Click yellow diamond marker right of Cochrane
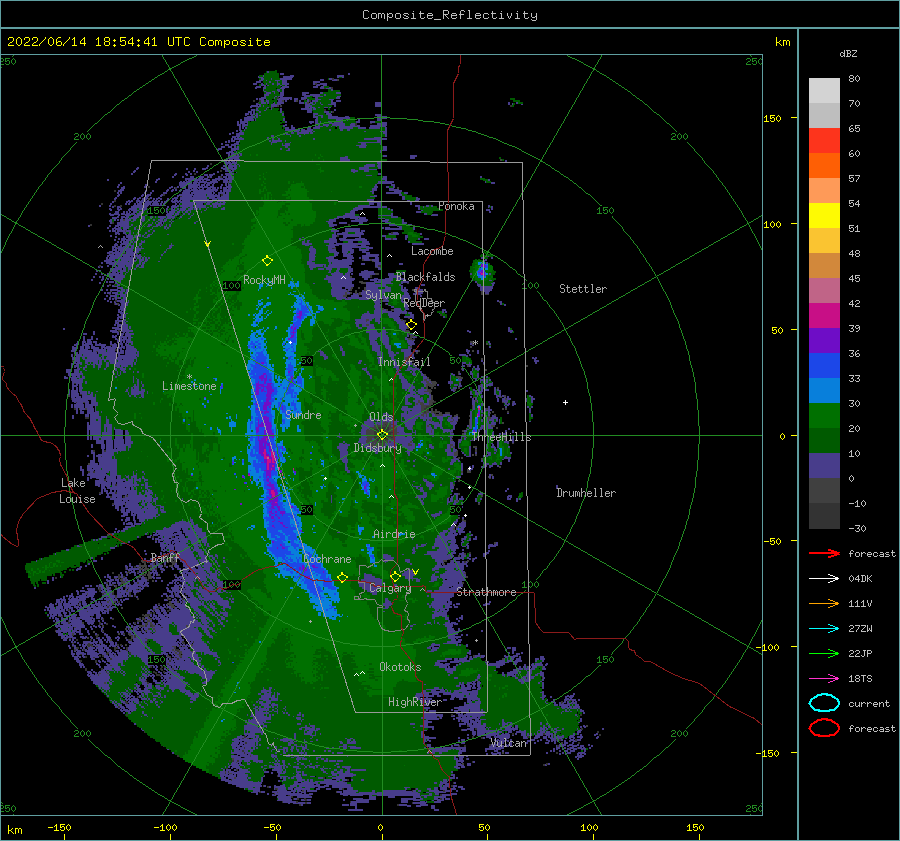The width and height of the screenshot is (900, 841). [342, 577]
